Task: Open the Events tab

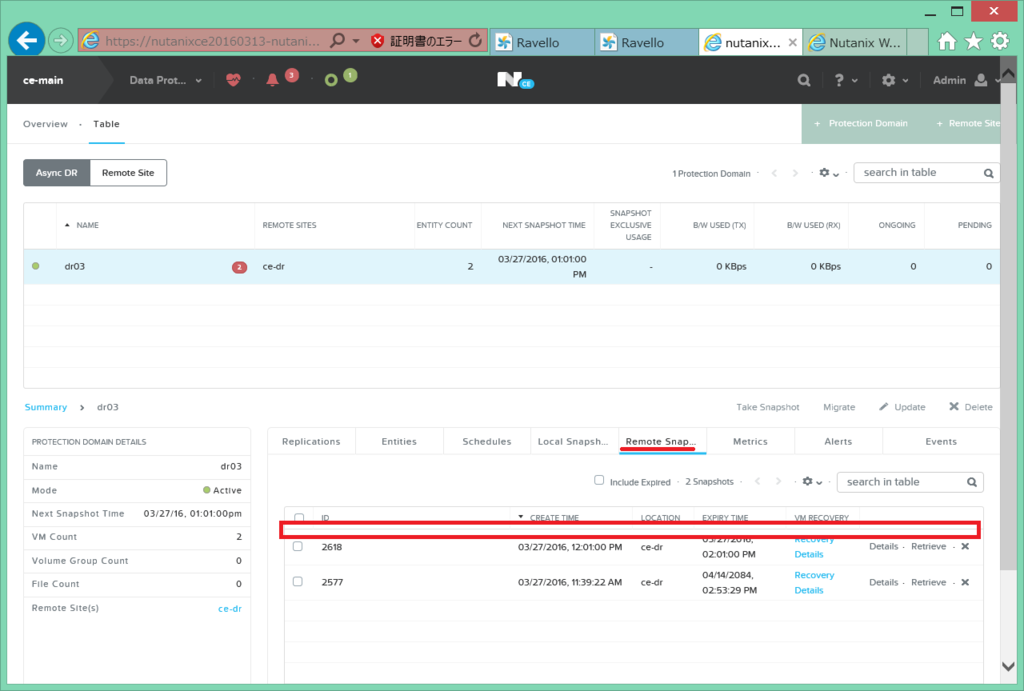Action: [x=941, y=442]
